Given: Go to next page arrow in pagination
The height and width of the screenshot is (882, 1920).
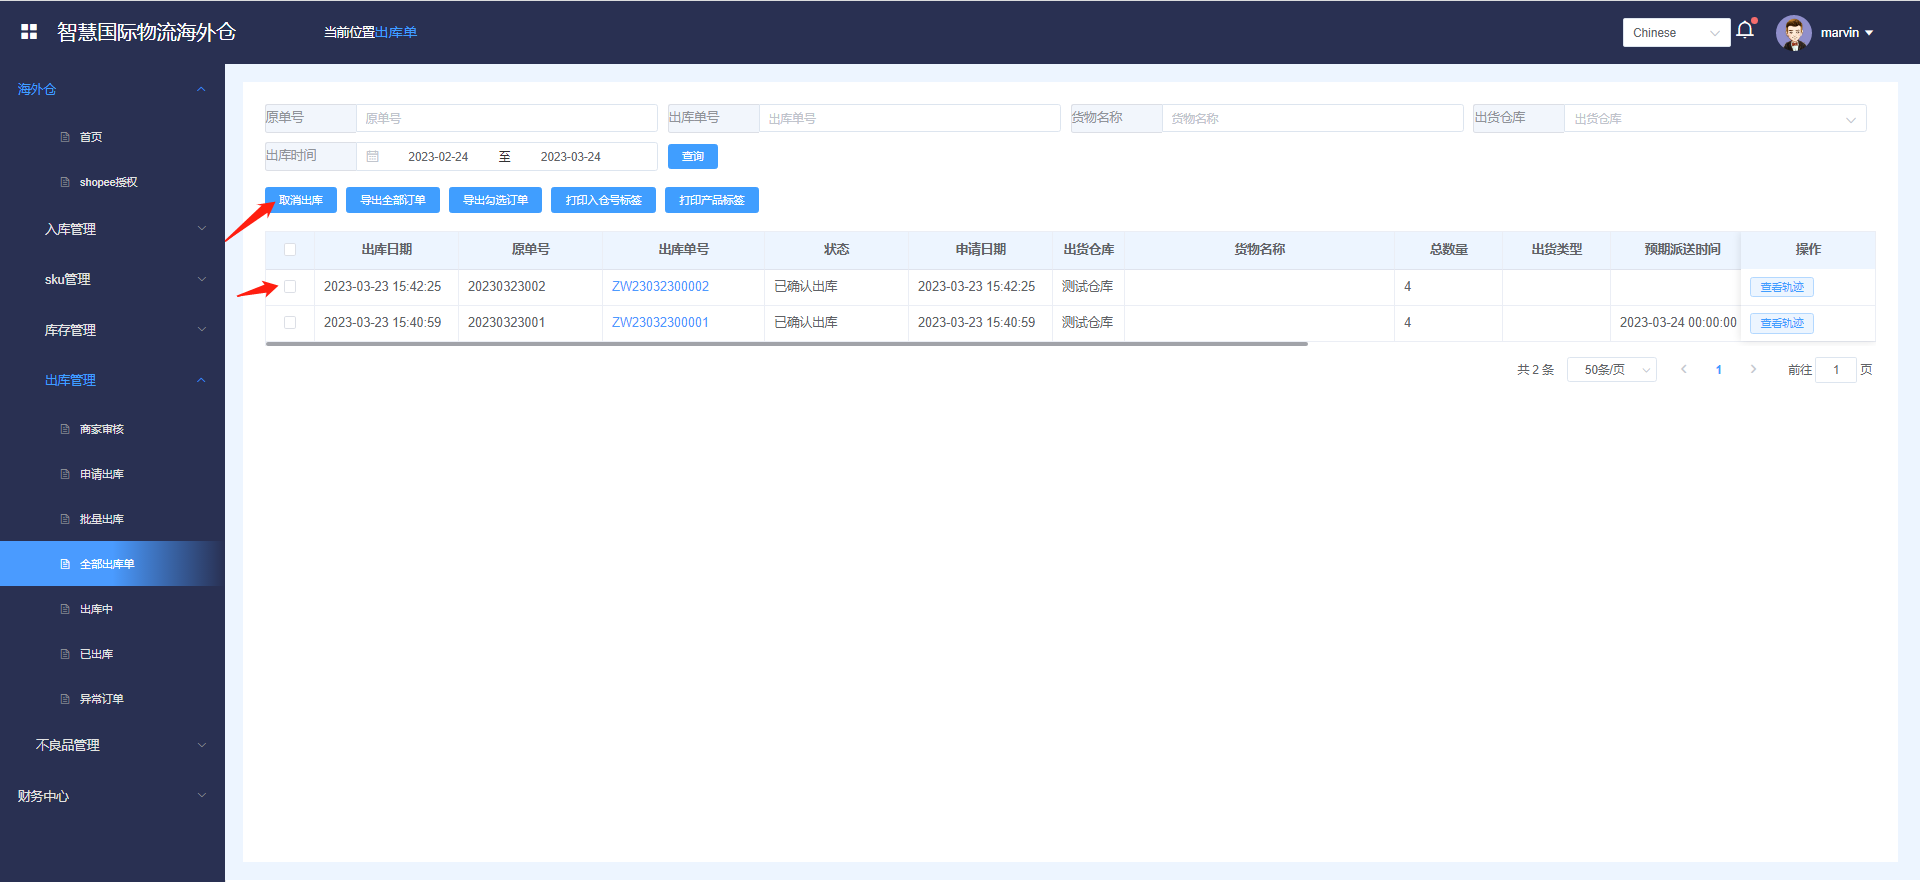Looking at the screenshot, I should (1753, 370).
